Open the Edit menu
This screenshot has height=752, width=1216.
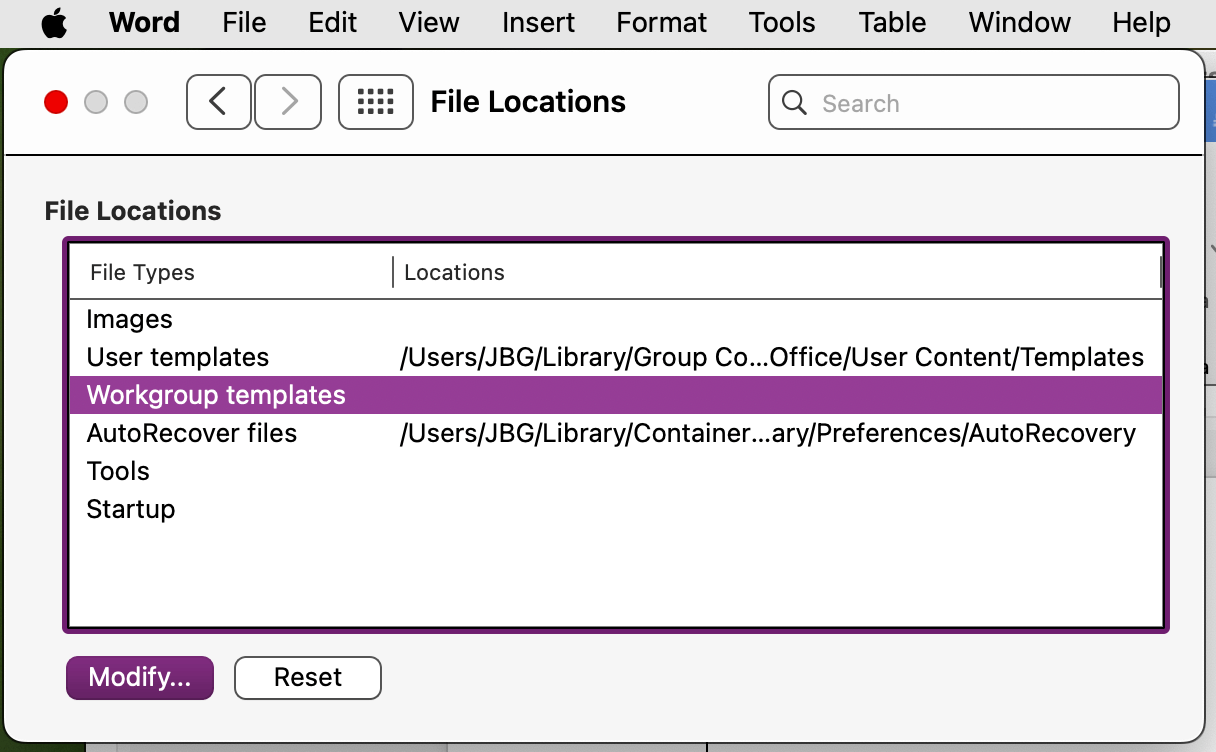(333, 23)
